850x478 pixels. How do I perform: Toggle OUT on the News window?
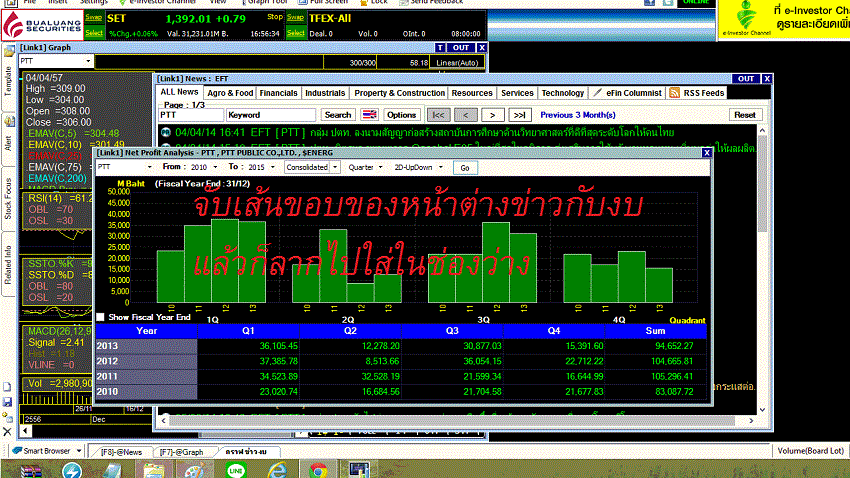pos(746,79)
